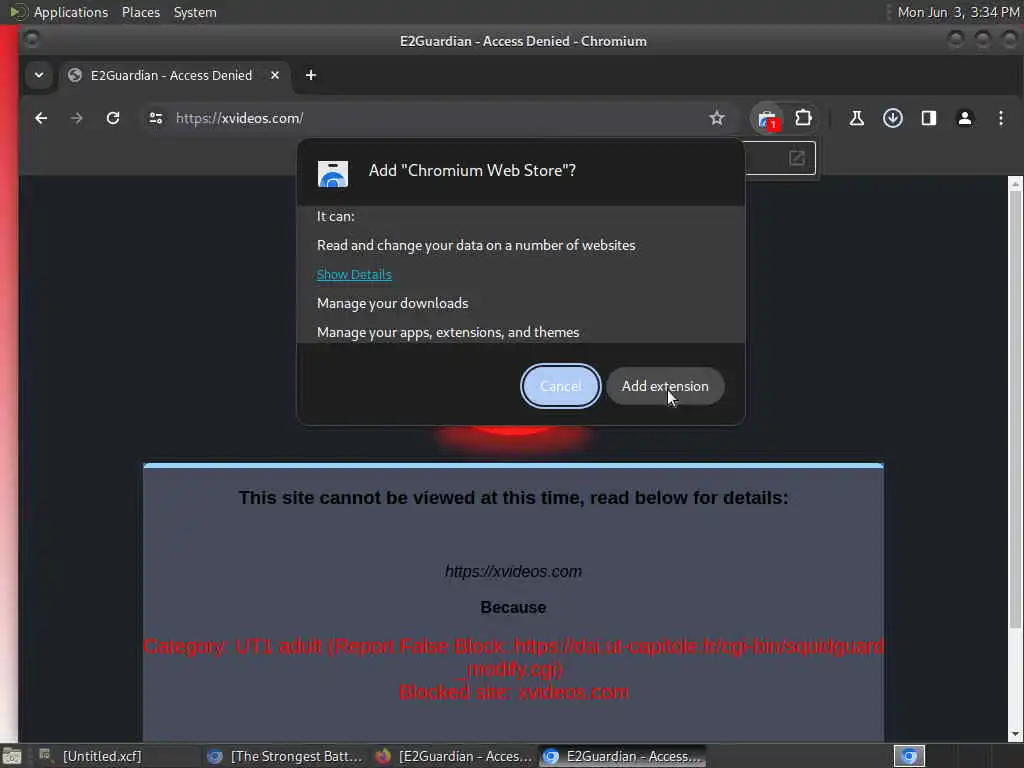Cancel the extension install dialog
Viewport: 1024px width, 768px height.
[560, 386]
